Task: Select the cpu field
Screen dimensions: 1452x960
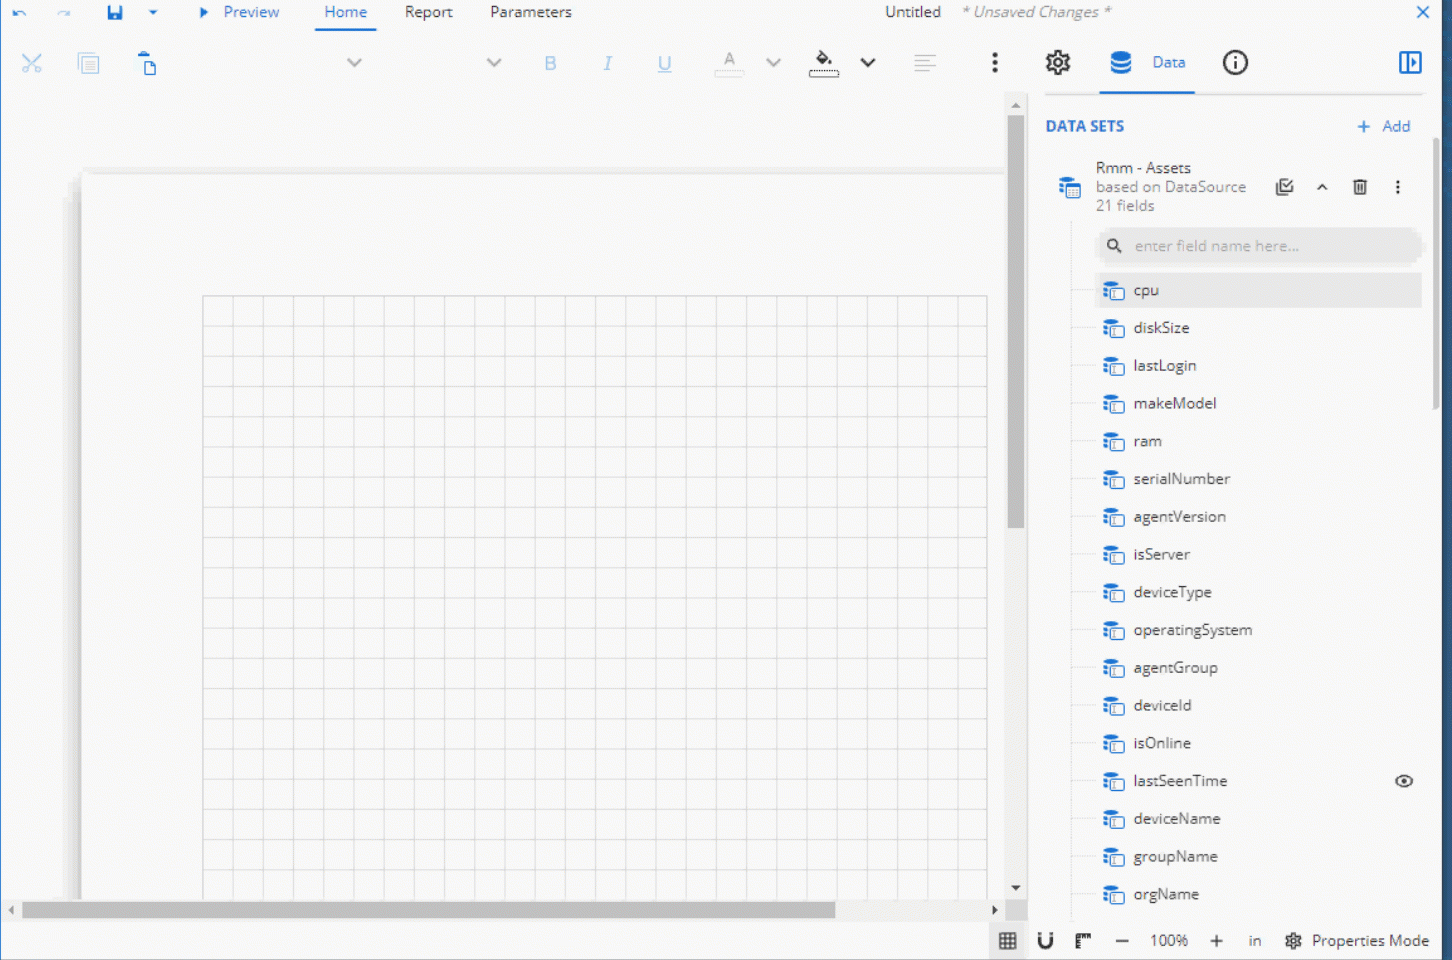Action: click(x=1258, y=290)
